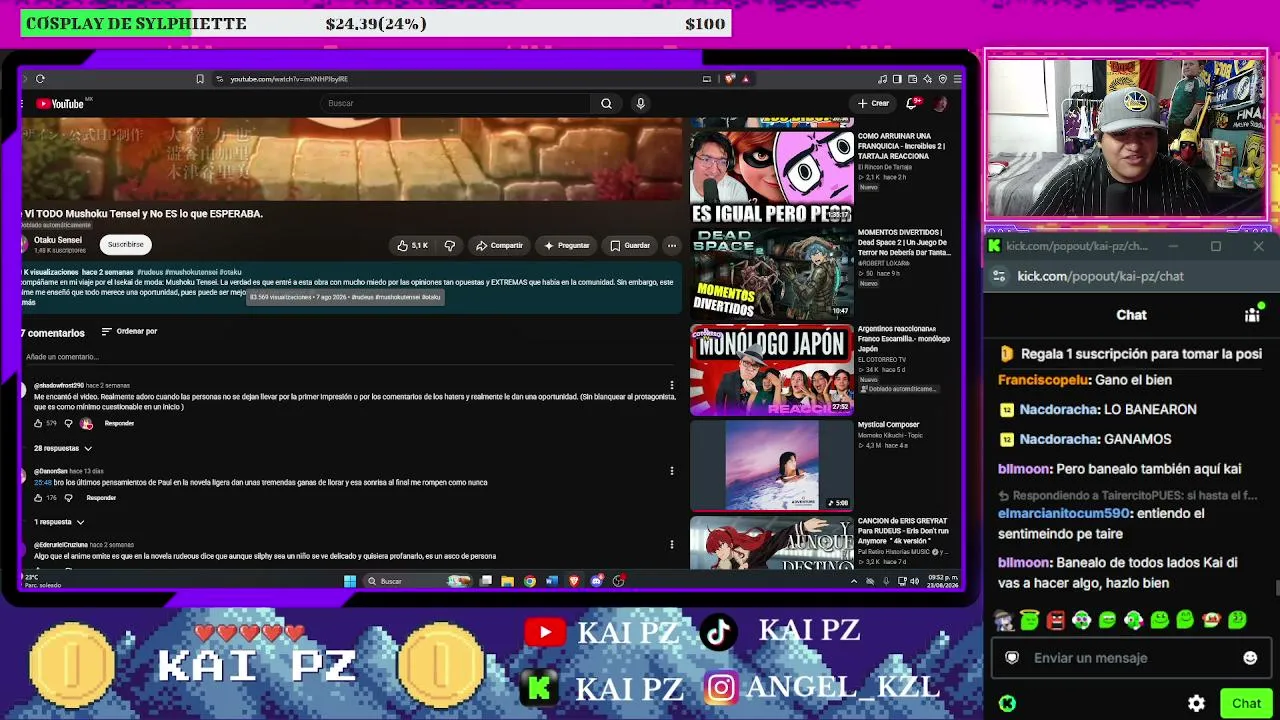Open the YouTube home logo
The height and width of the screenshot is (720, 1280).
[x=62, y=104]
